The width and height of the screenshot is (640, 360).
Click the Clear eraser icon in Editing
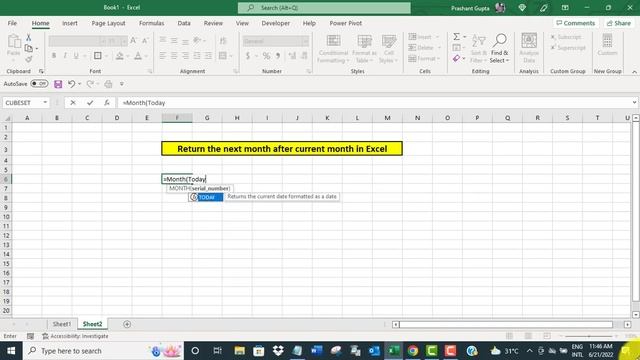456,59
